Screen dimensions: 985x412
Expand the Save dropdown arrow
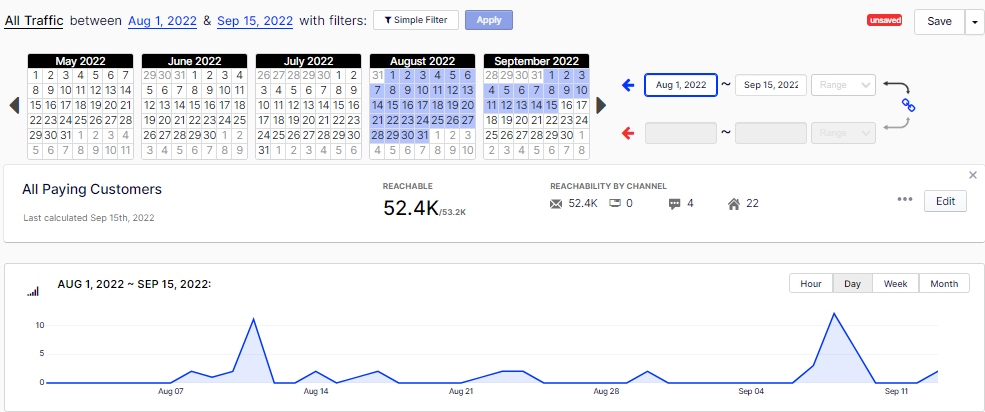pyautogui.click(x=974, y=21)
